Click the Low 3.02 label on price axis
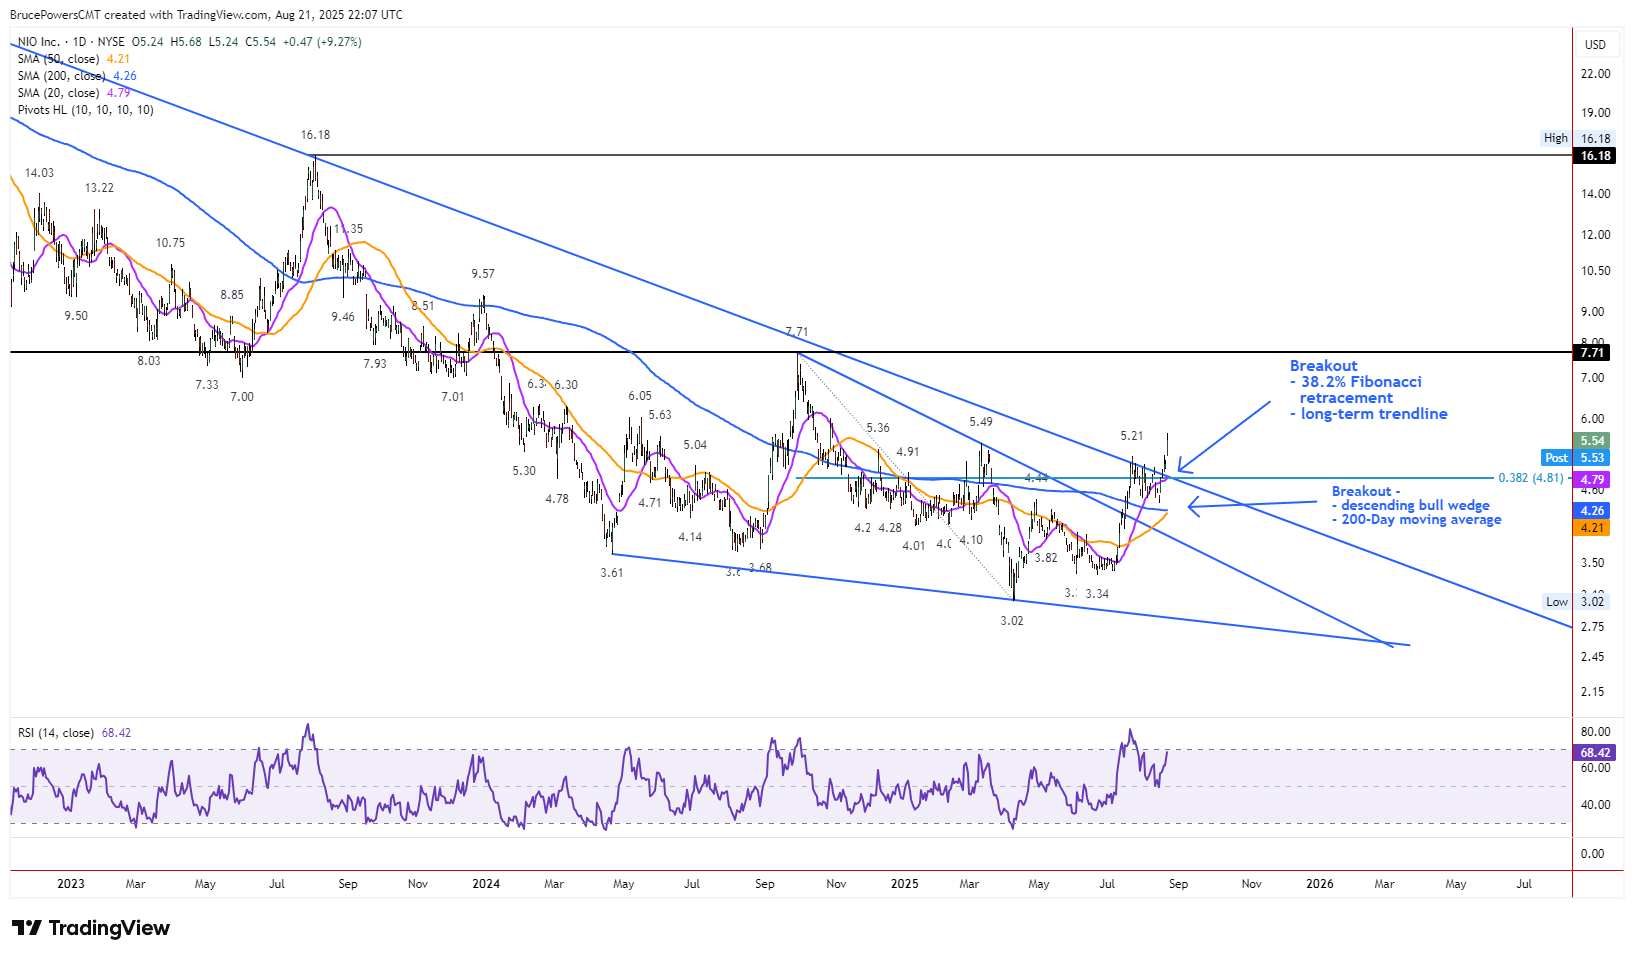 pyautogui.click(x=1575, y=602)
